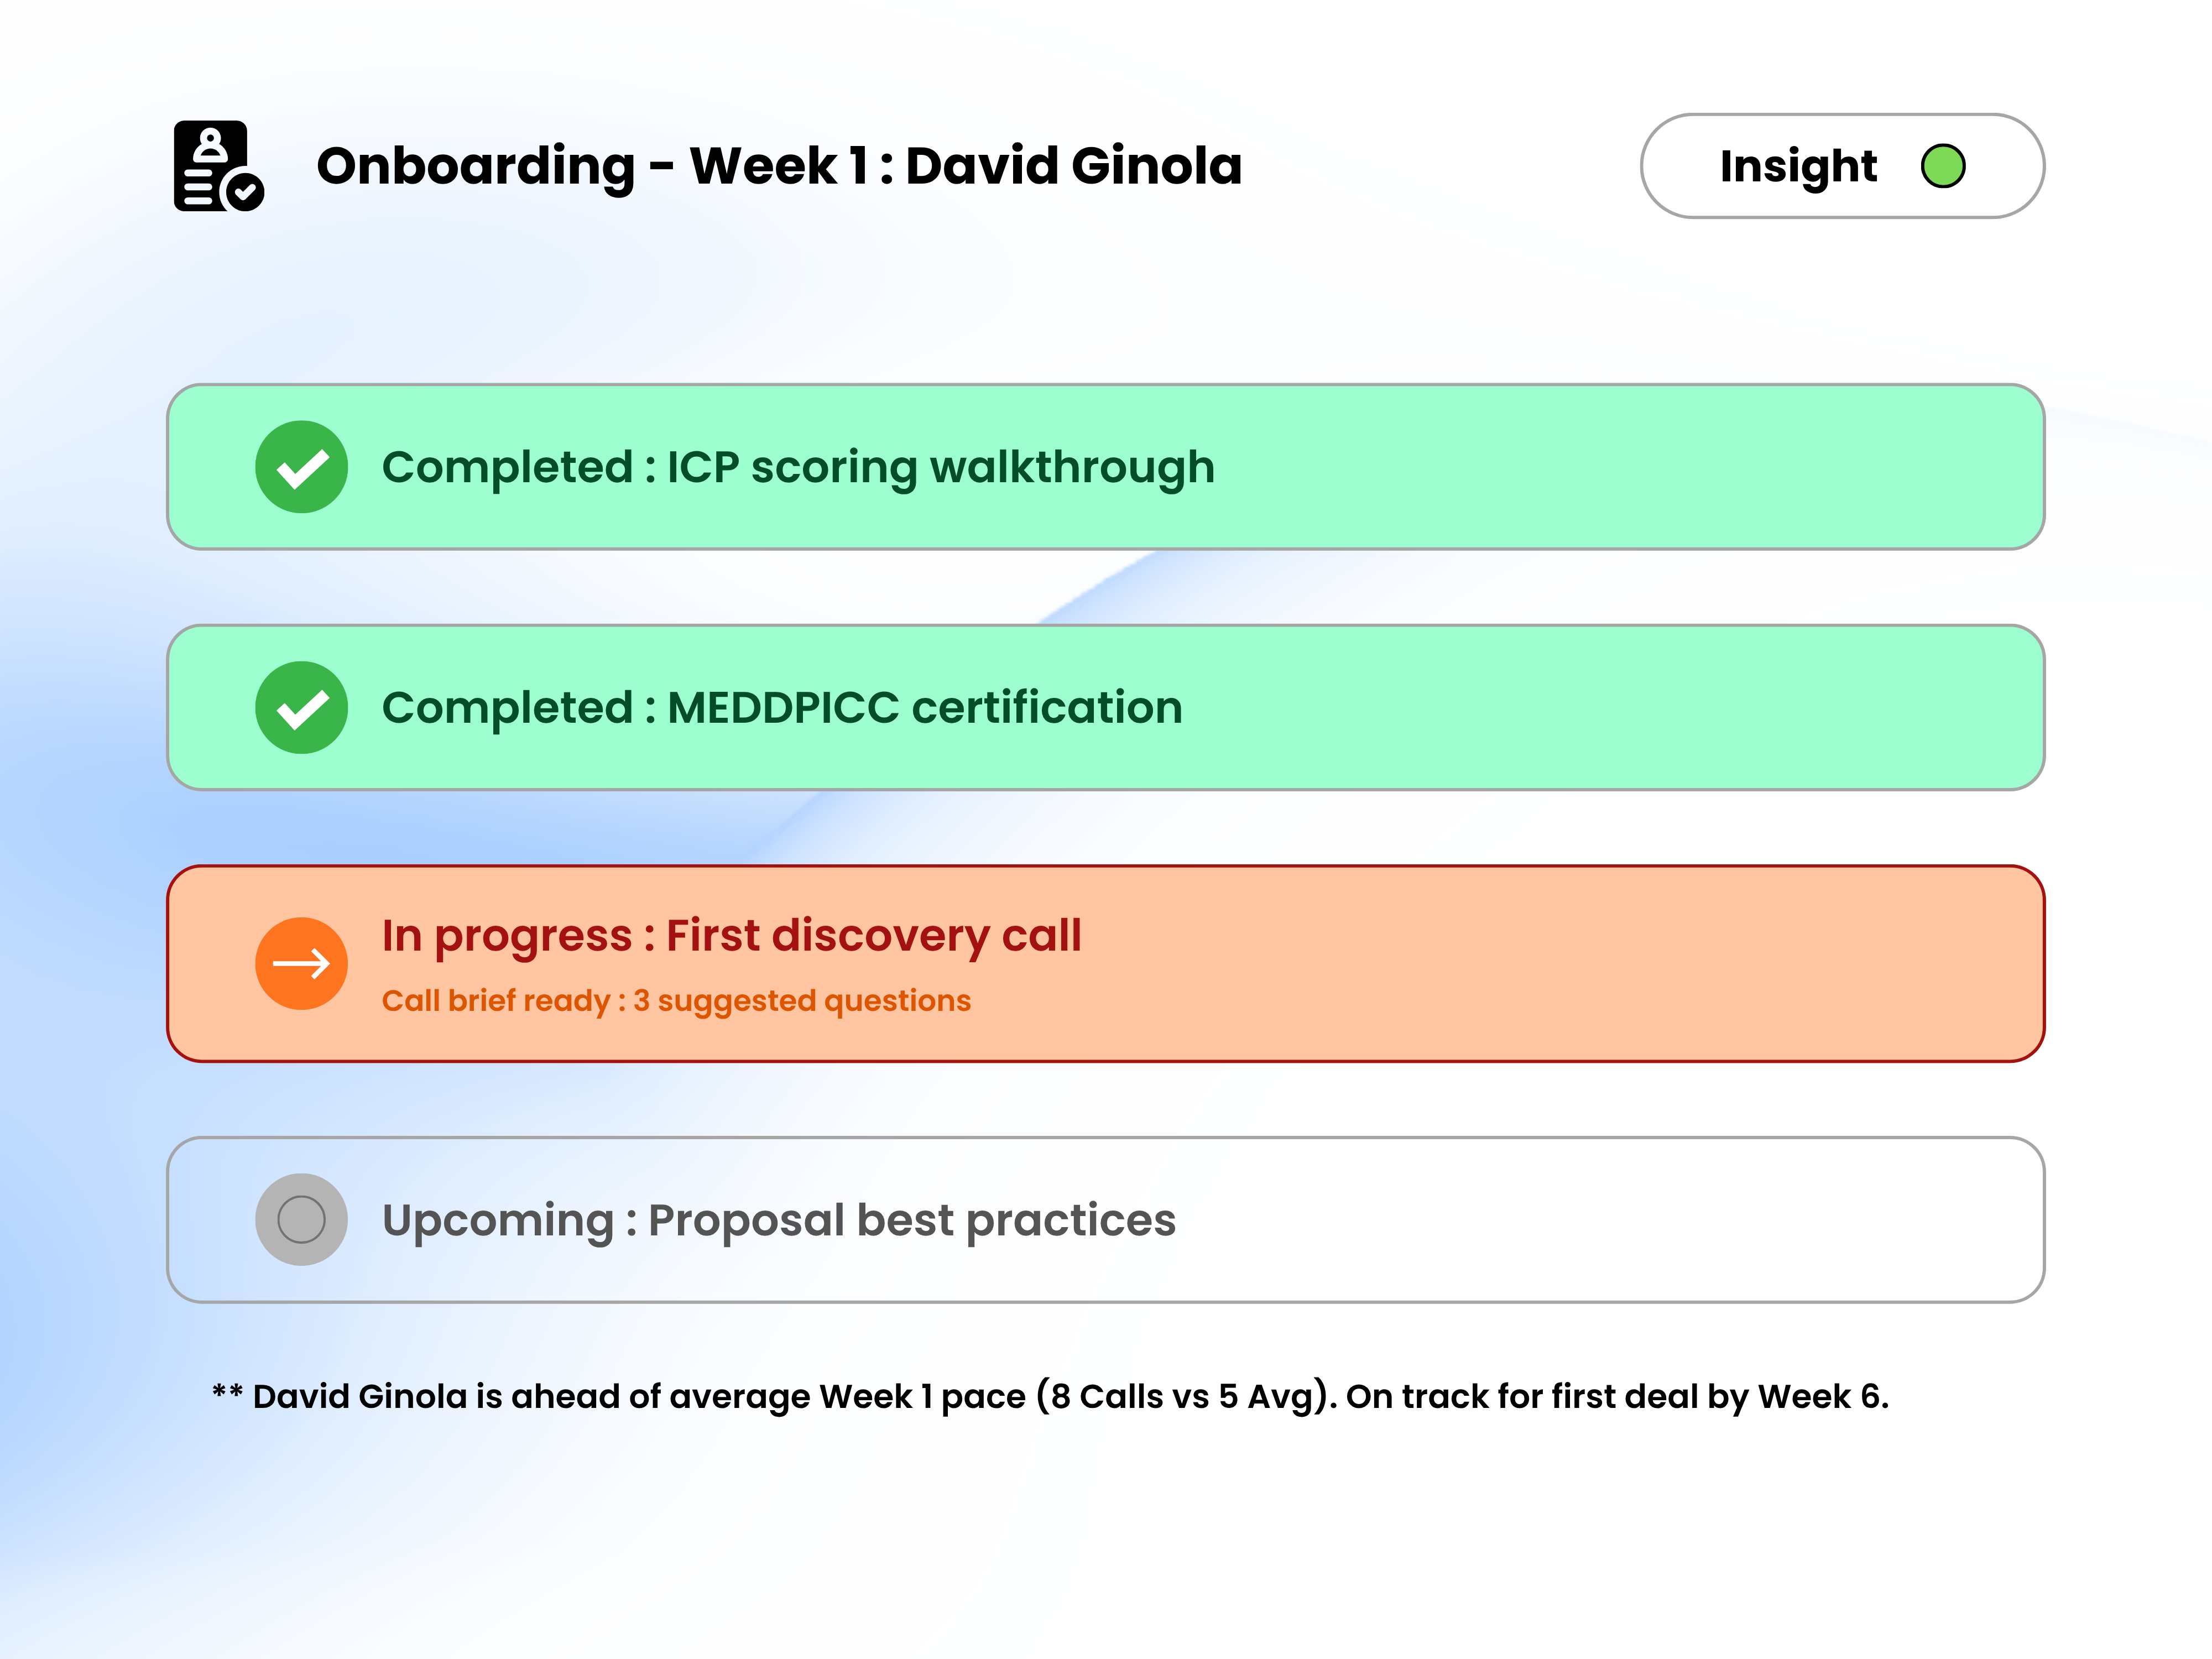This screenshot has width=2212, height=1659.
Task: Click the gray circle upcoming status icon
Action: (301, 1220)
